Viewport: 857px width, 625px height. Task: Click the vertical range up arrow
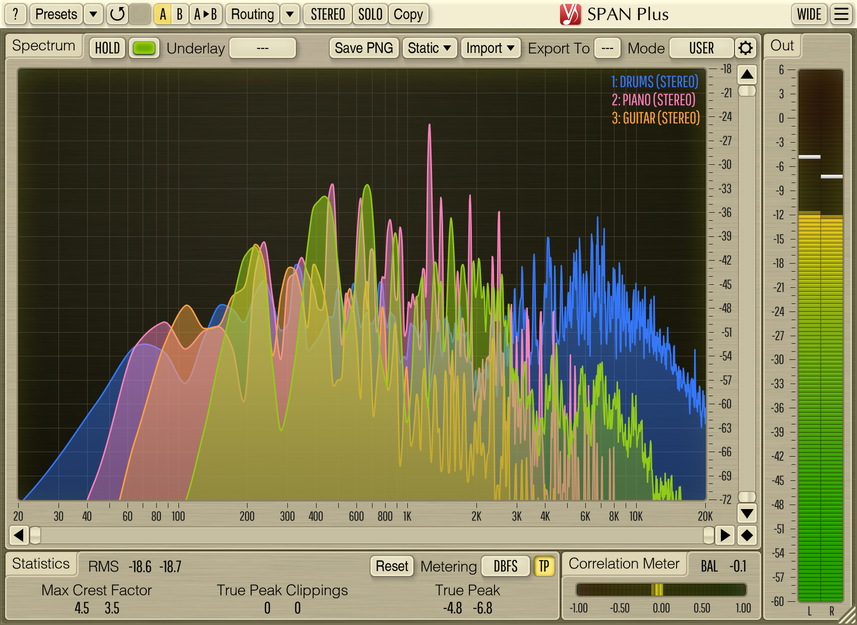[x=747, y=75]
